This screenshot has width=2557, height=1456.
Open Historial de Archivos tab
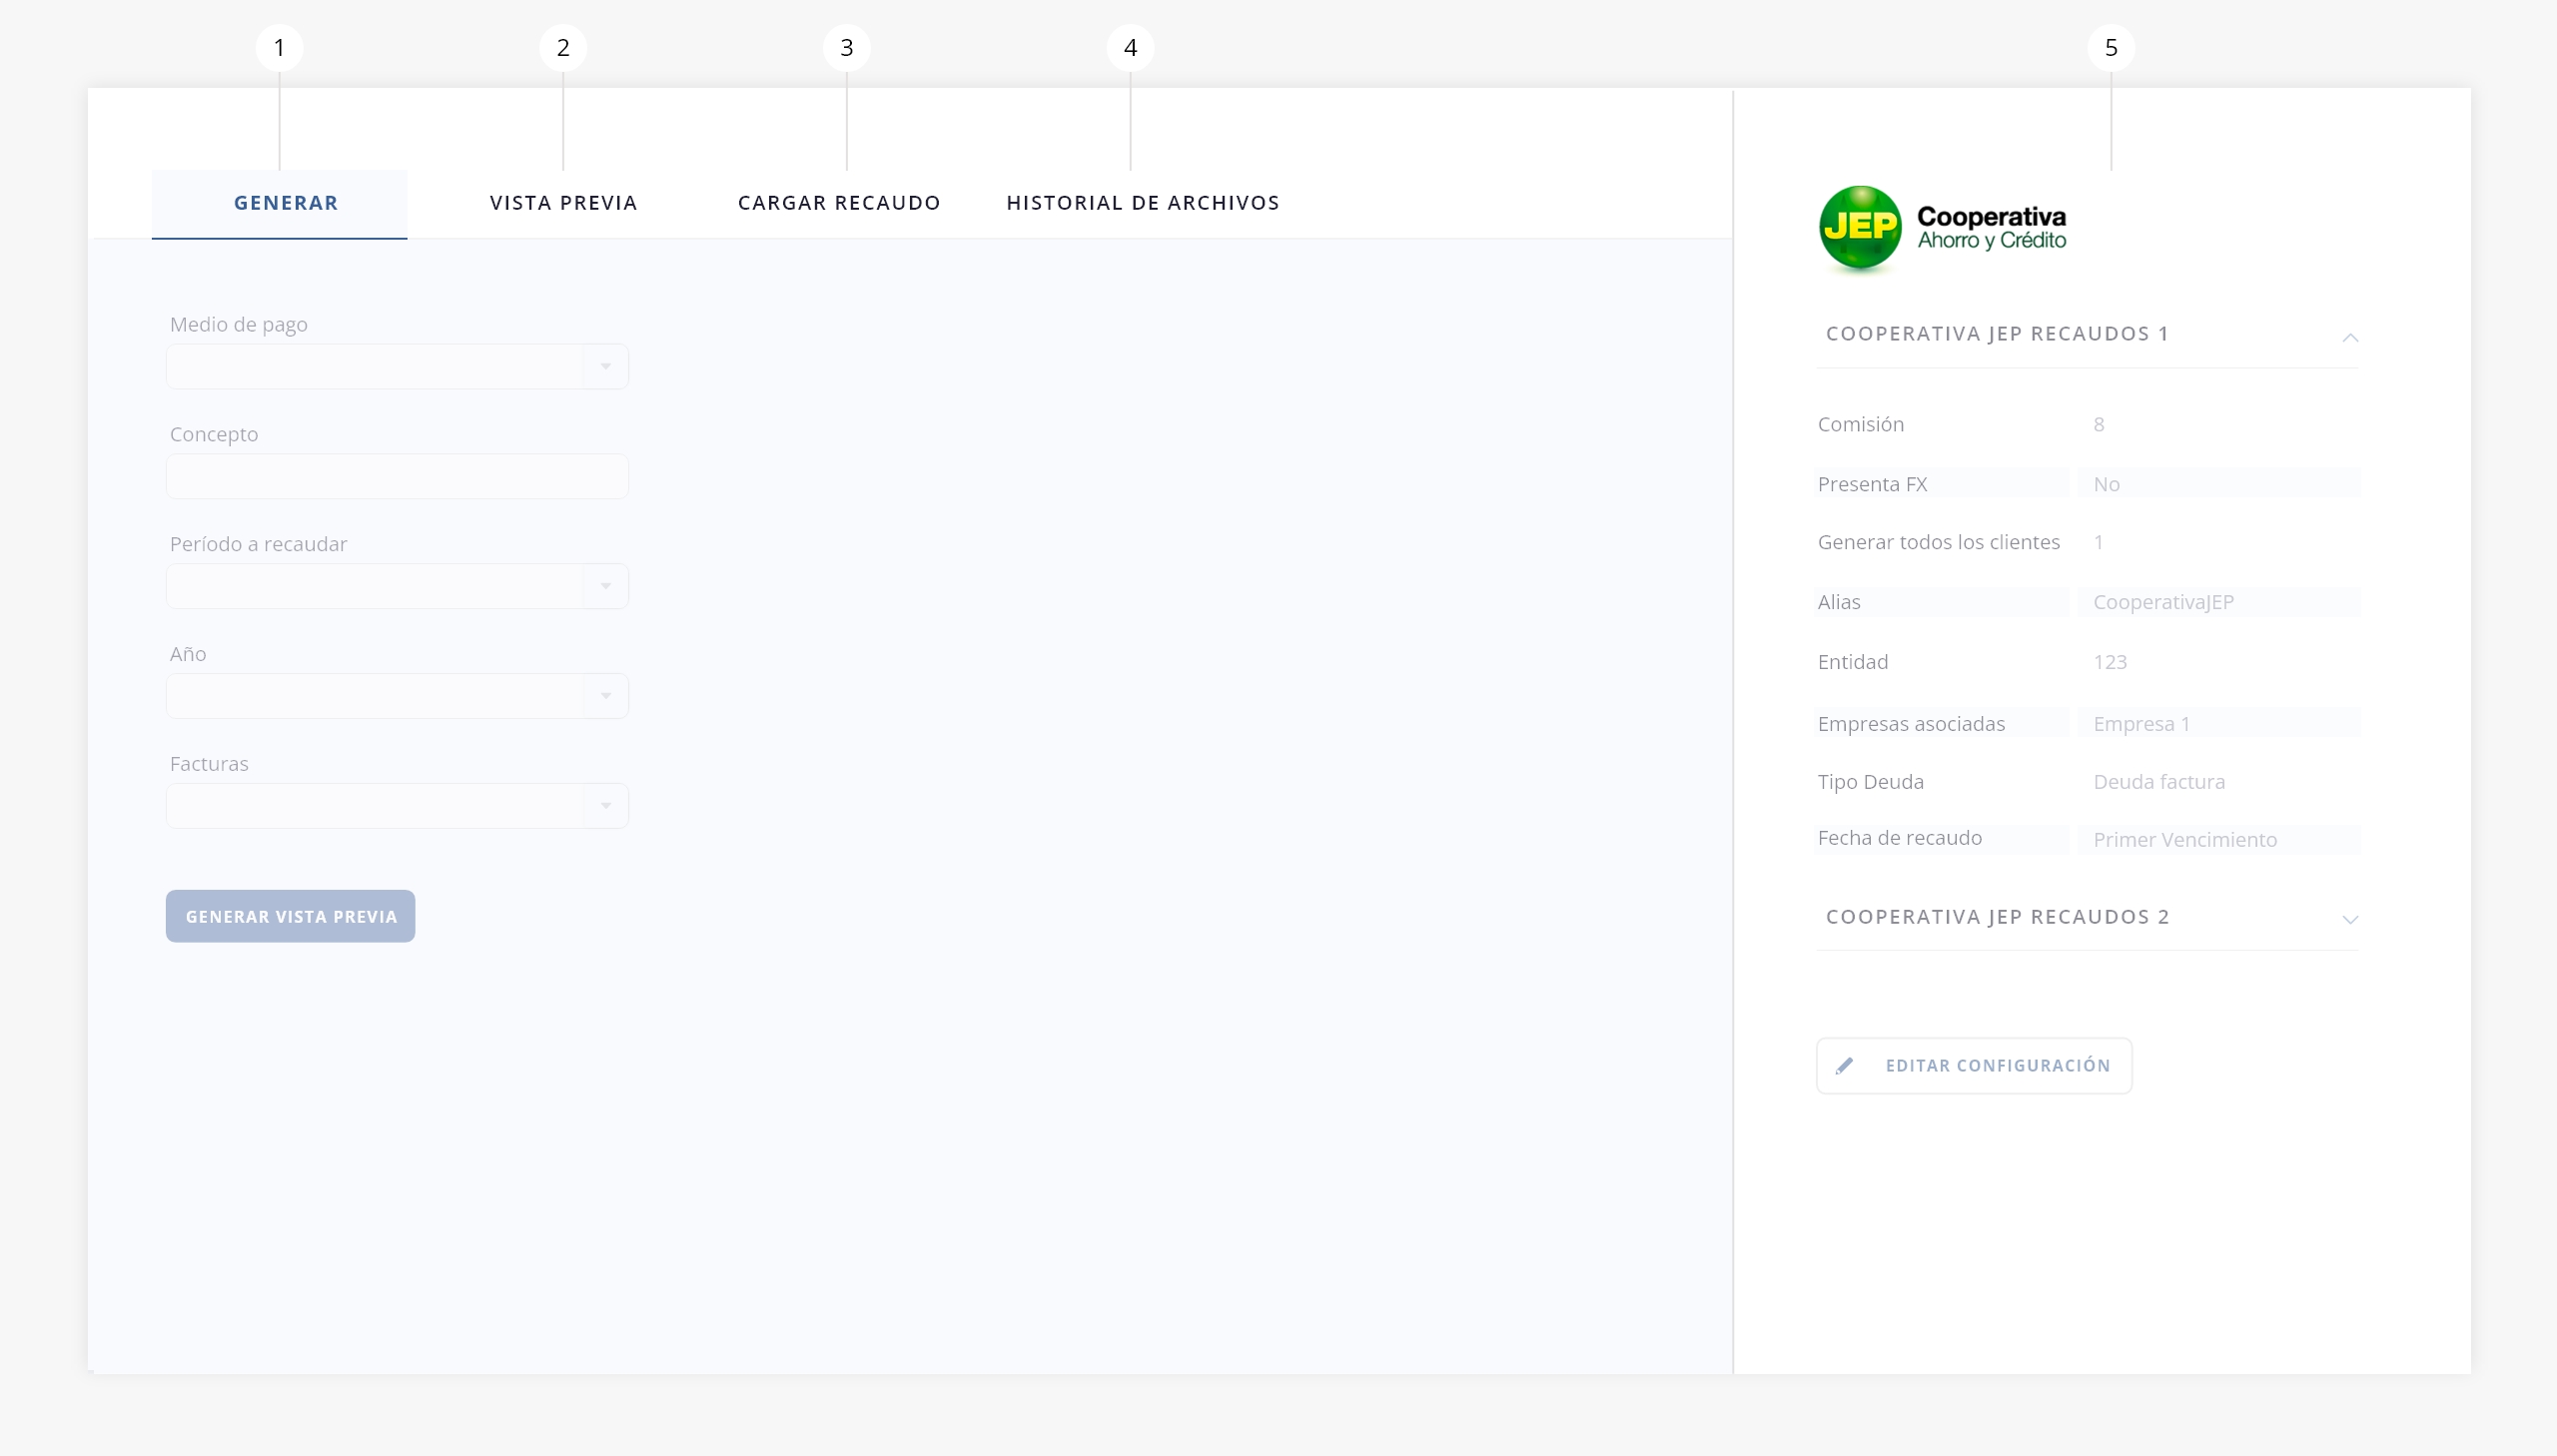1143,203
